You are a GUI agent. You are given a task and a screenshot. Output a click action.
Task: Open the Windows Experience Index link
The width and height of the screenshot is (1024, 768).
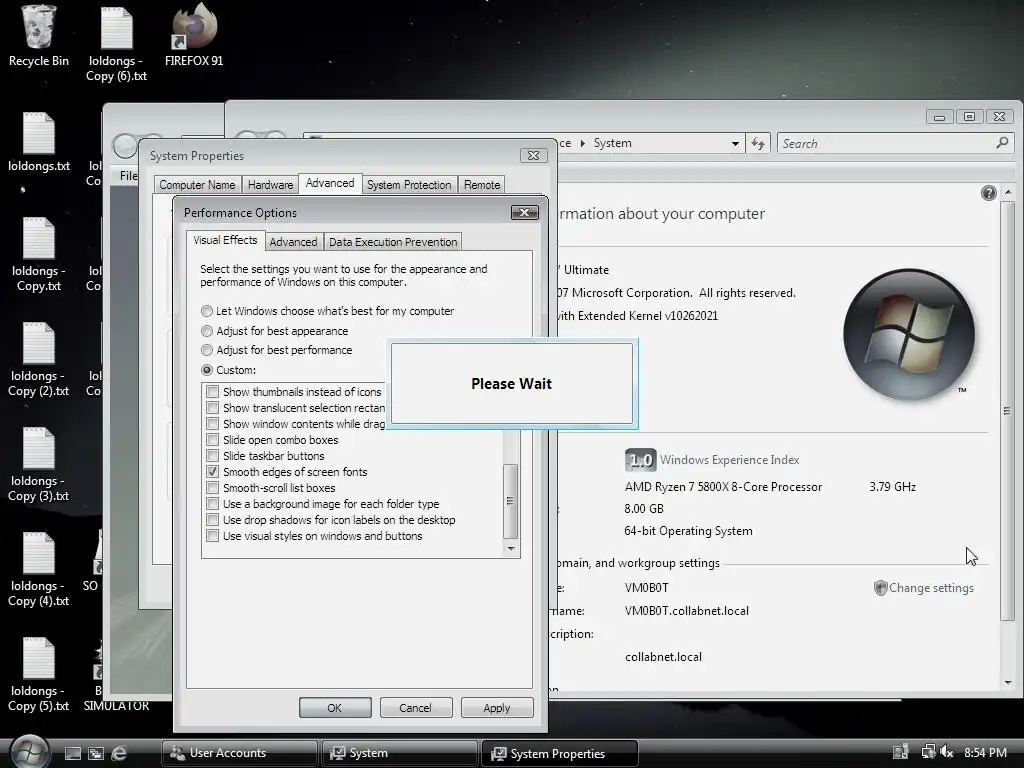click(729, 460)
